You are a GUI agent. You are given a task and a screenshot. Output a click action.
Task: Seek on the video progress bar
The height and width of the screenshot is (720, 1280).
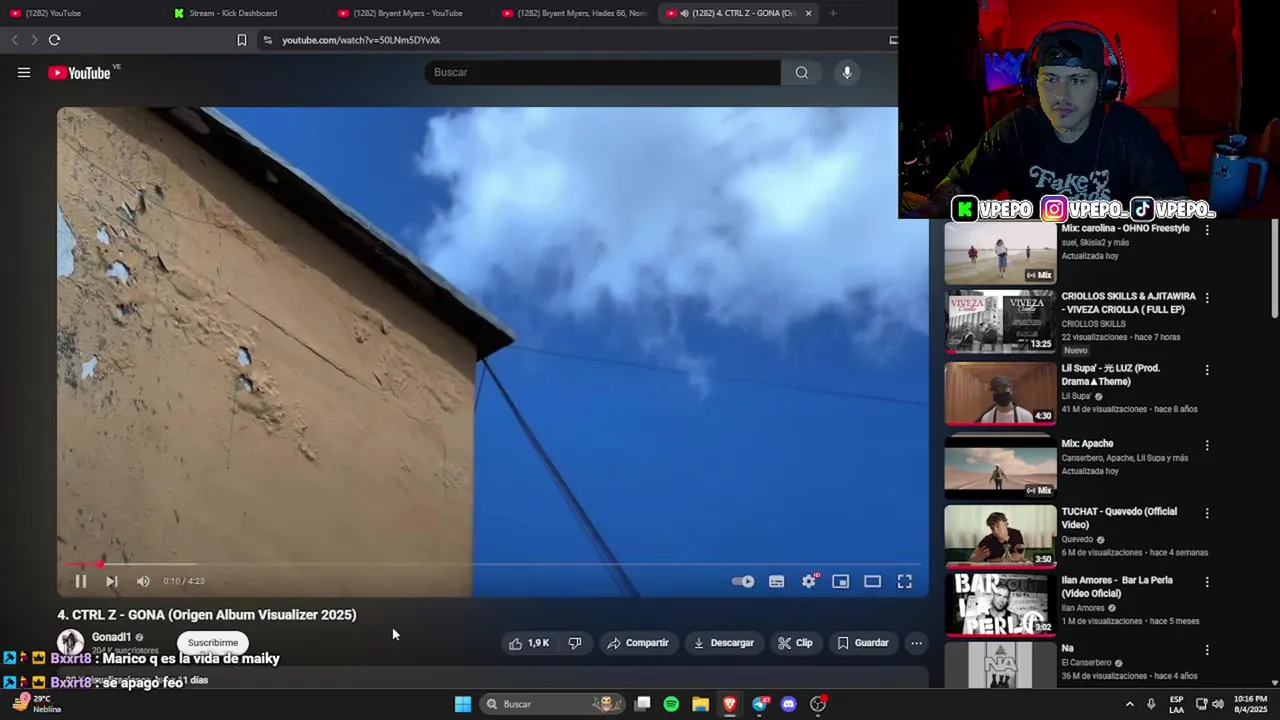492,565
